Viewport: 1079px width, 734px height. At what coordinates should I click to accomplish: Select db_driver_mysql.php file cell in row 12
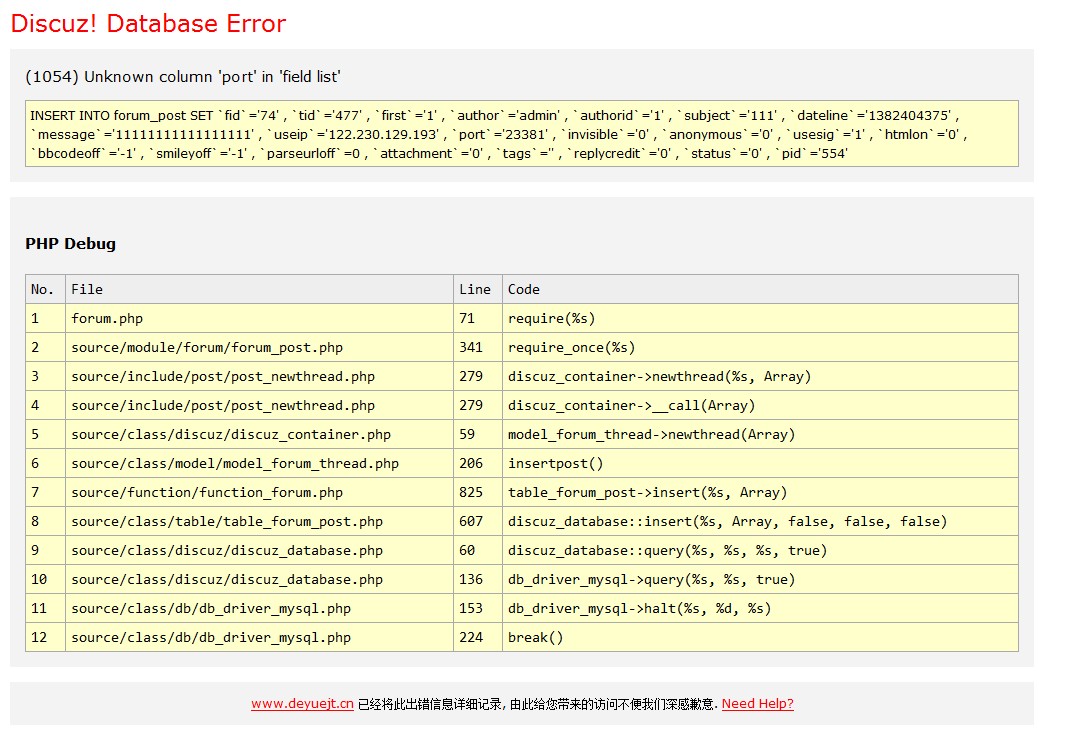coord(259,637)
